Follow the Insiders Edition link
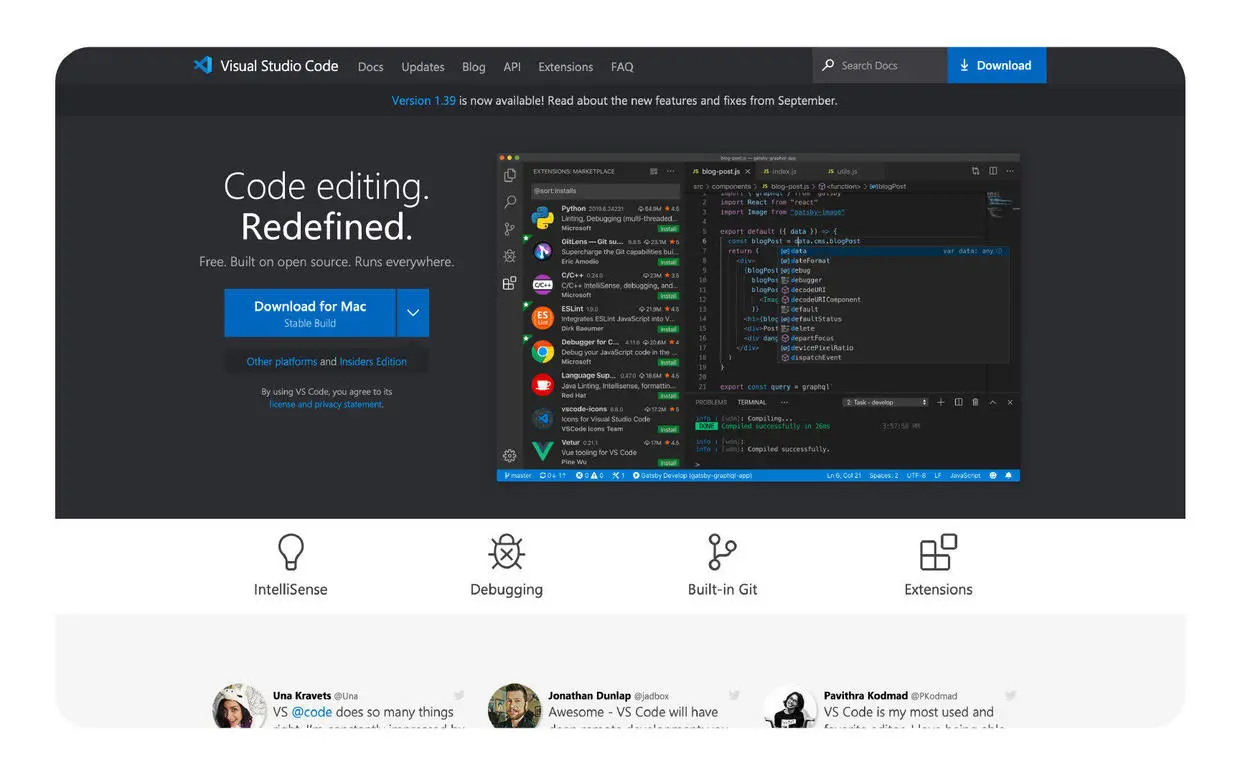The image size is (1240, 775). click(373, 362)
